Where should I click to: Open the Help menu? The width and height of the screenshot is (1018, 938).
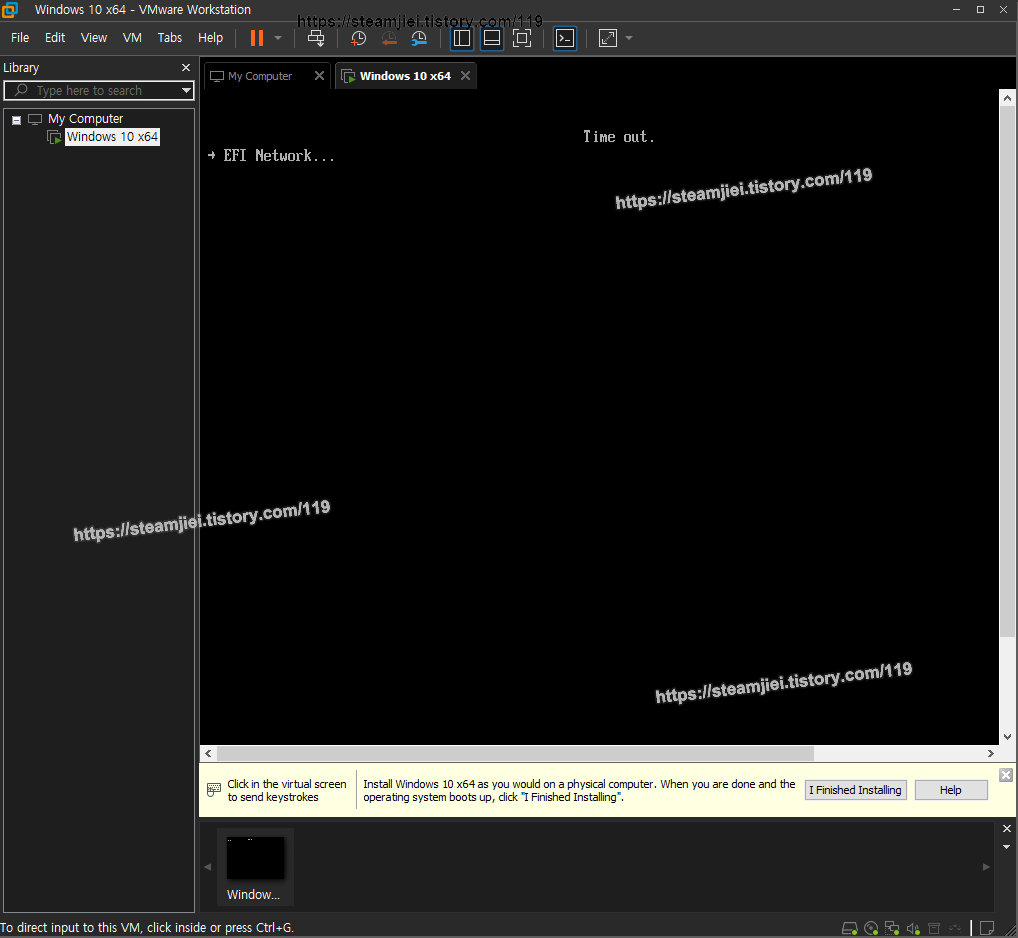210,38
